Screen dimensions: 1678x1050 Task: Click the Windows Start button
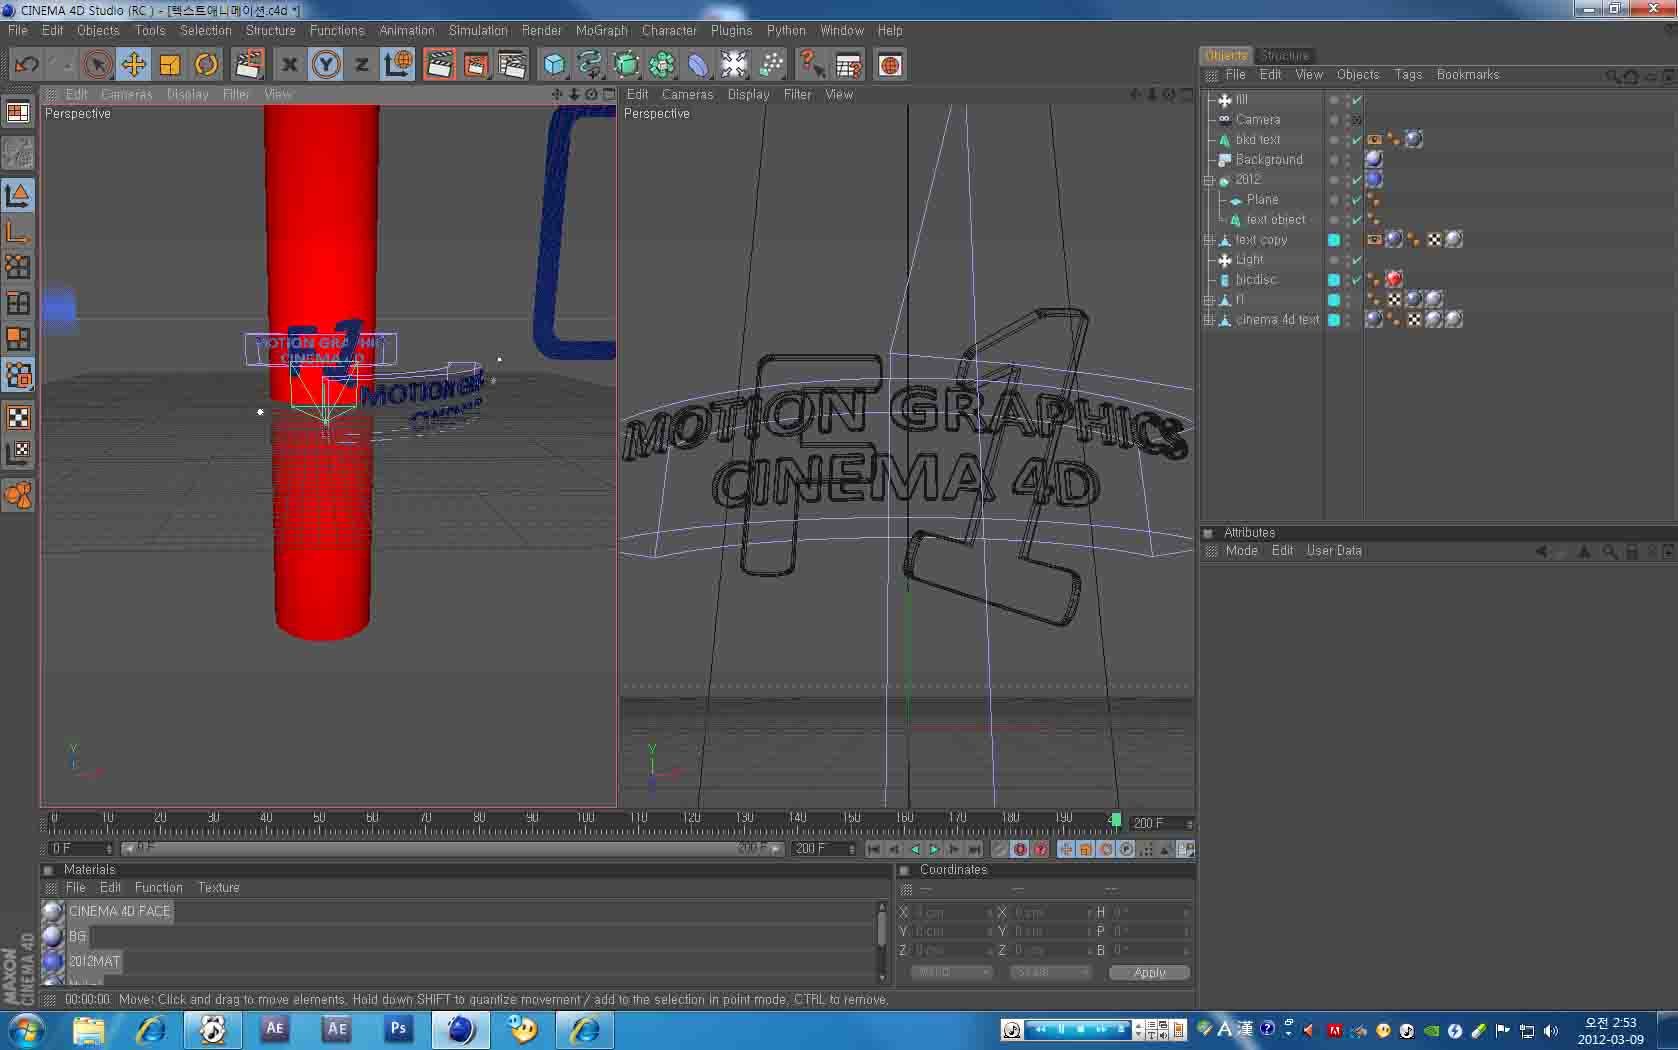click(x=26, y=1029)
